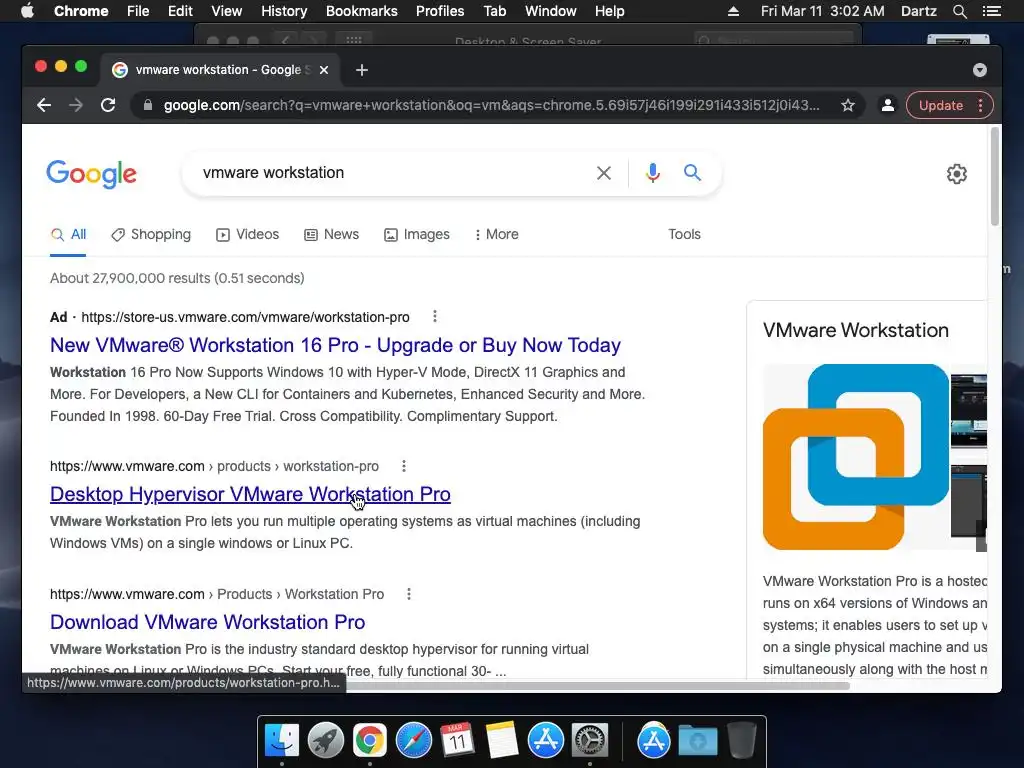This screenshot has height=768, width=1024.
Task: Open Google quick settings gear
Action: pos(957,174)
